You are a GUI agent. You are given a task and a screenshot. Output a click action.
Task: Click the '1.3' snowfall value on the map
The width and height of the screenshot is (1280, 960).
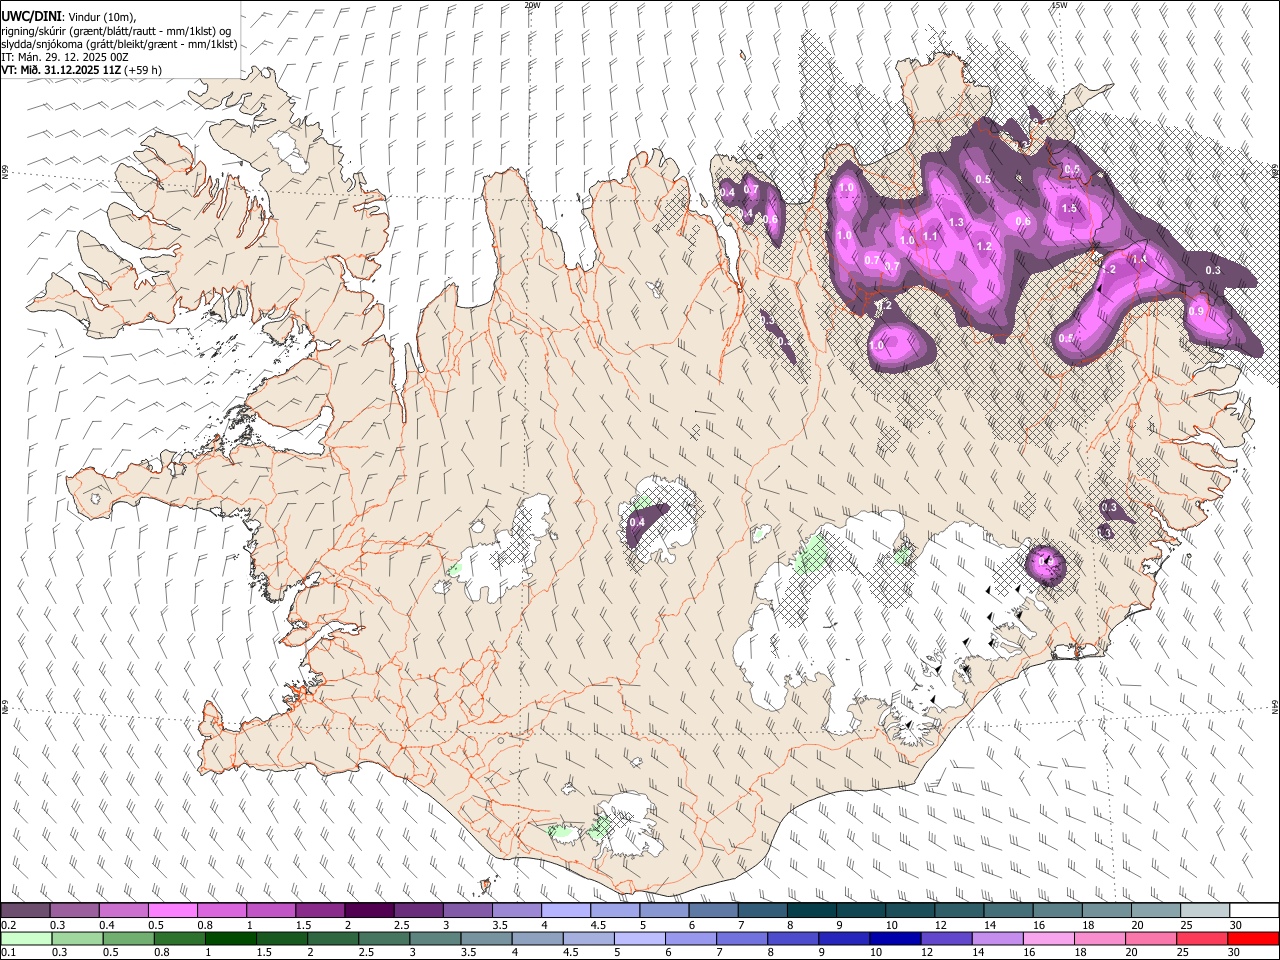pos(956,222)
